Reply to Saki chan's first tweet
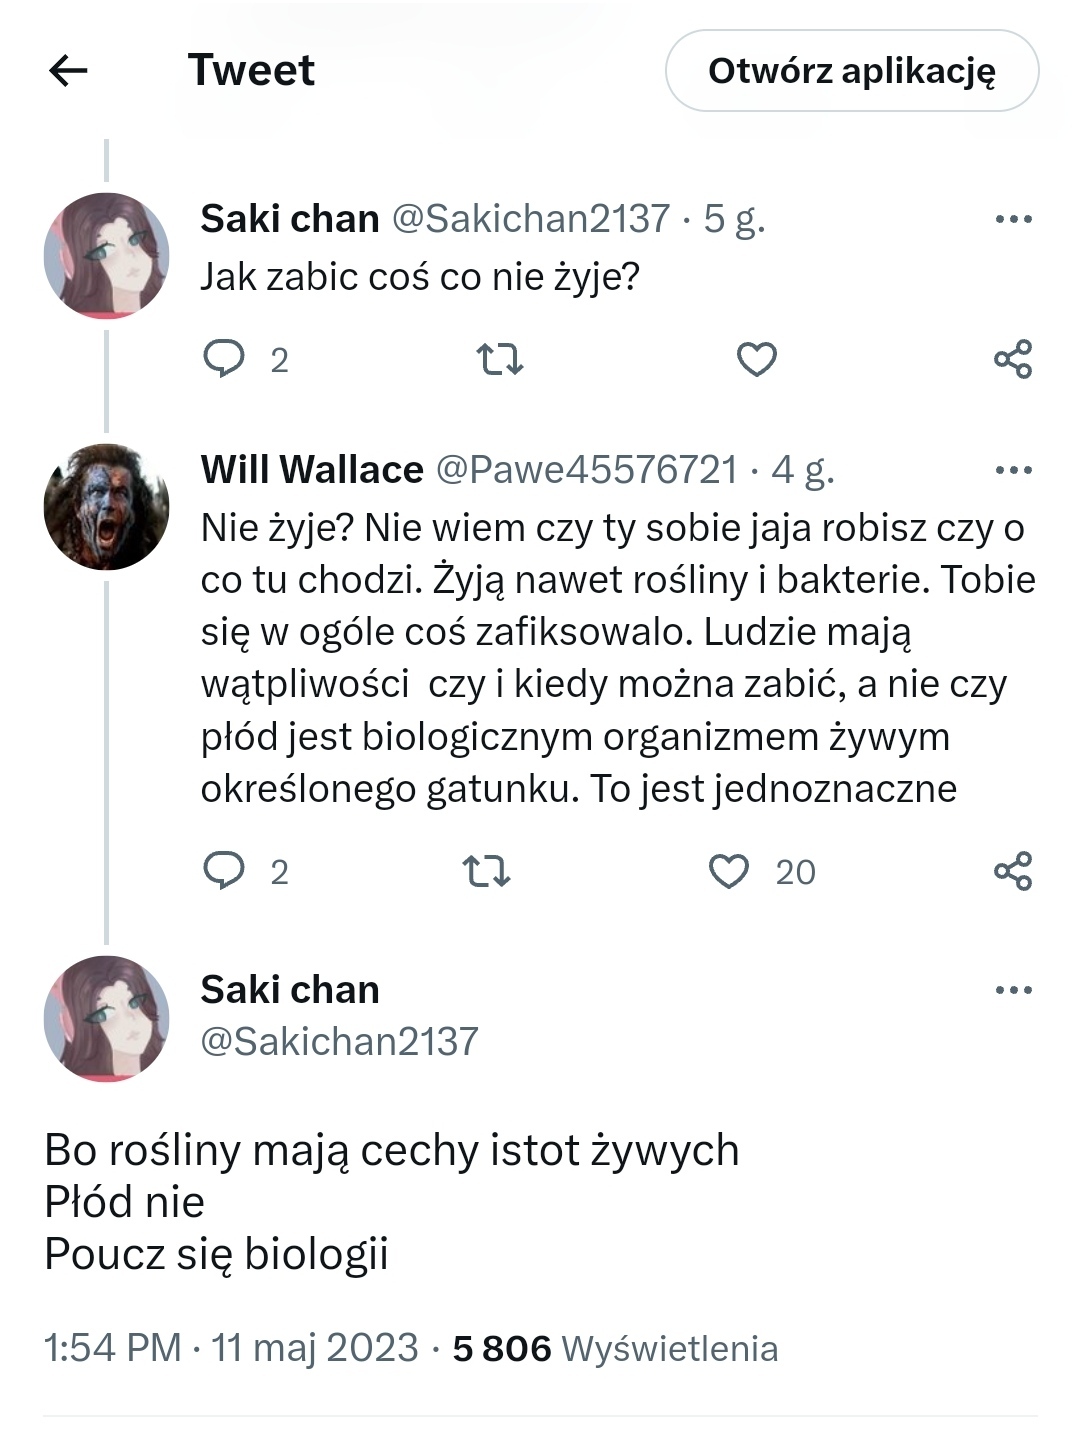The image size is (1080, 1436). tap(225, 358)
